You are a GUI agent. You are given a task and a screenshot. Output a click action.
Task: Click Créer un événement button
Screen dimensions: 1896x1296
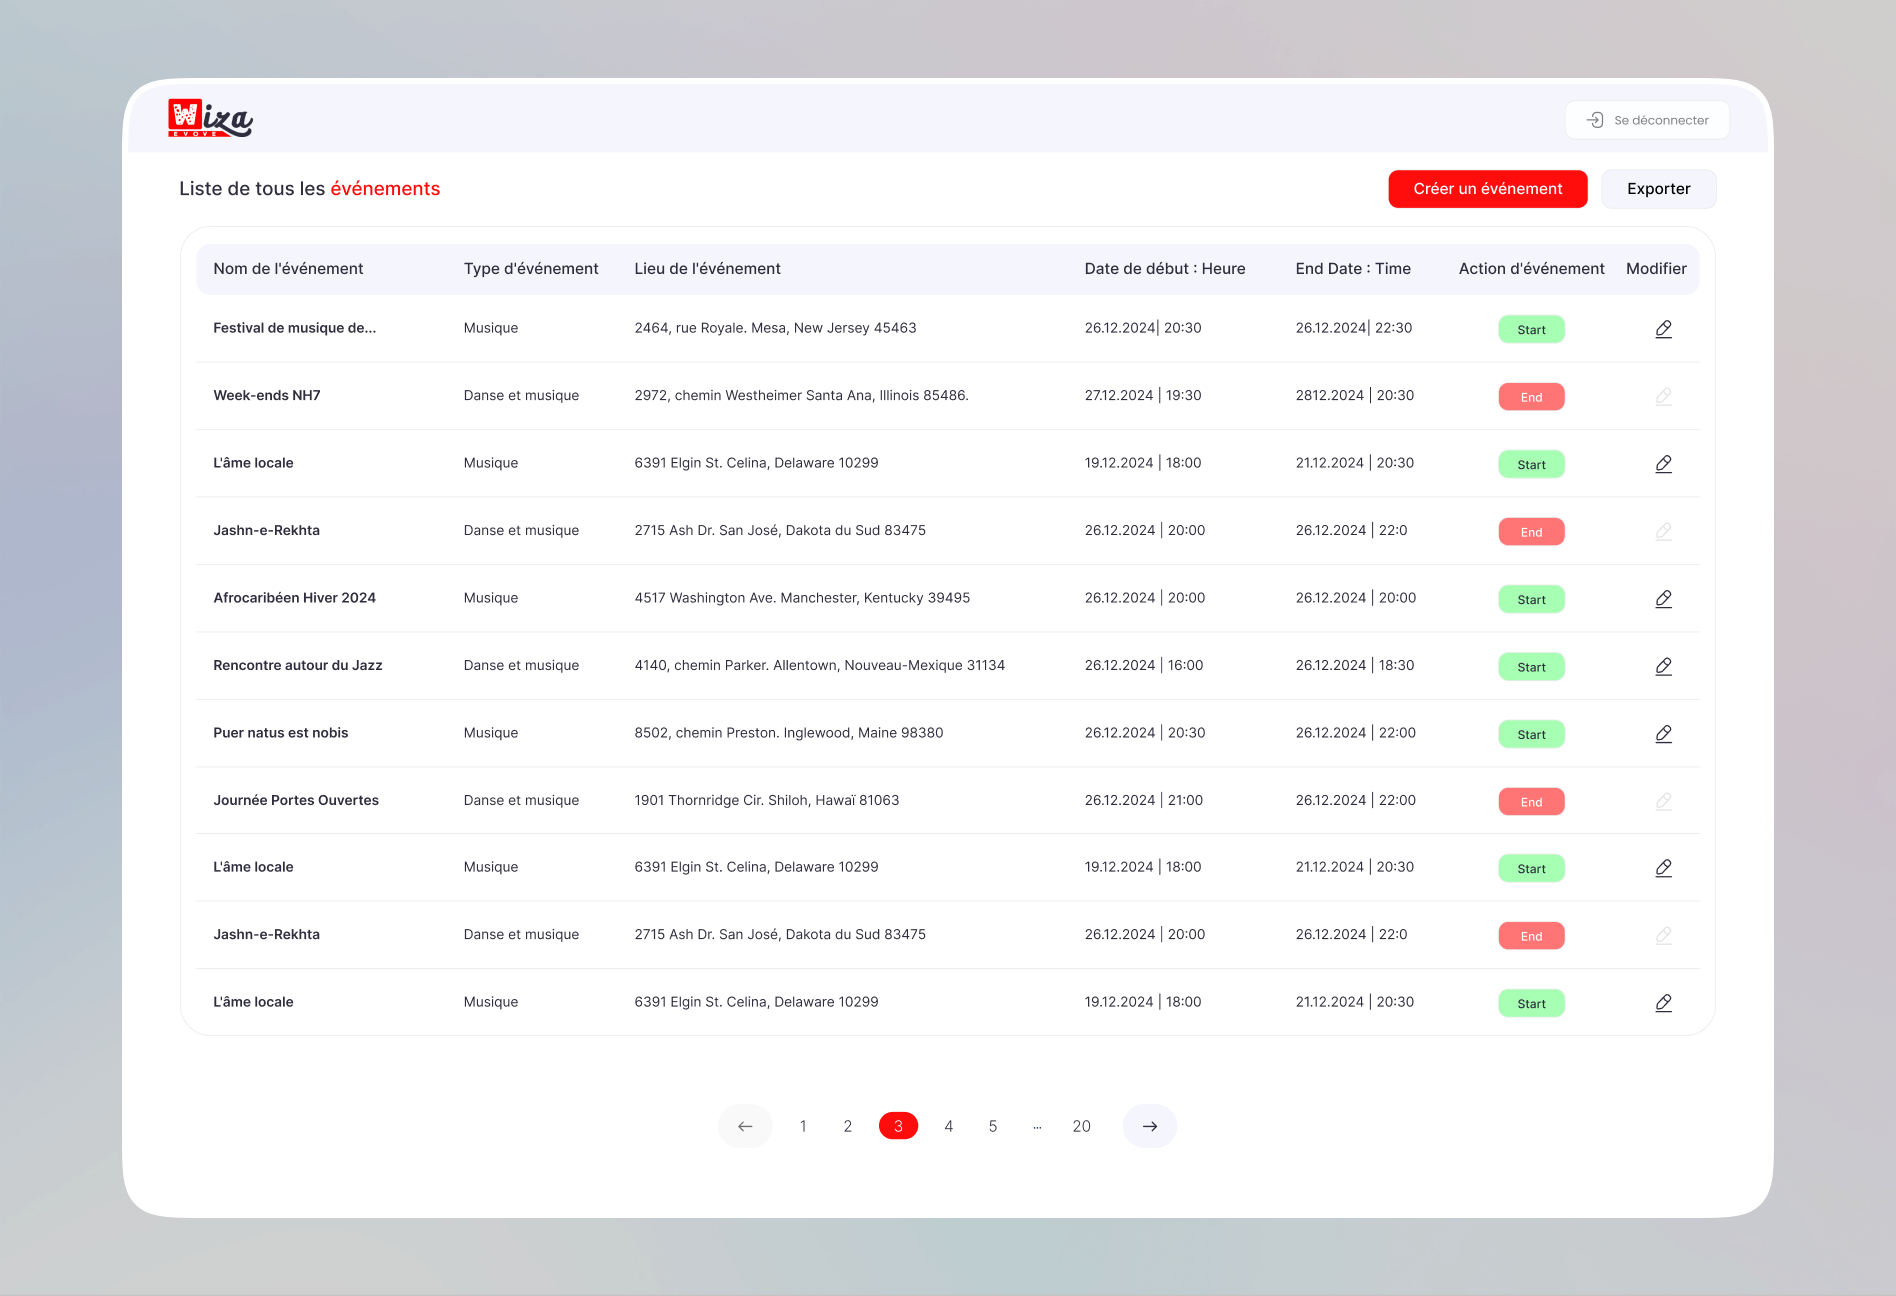[x=1487, y=189]
